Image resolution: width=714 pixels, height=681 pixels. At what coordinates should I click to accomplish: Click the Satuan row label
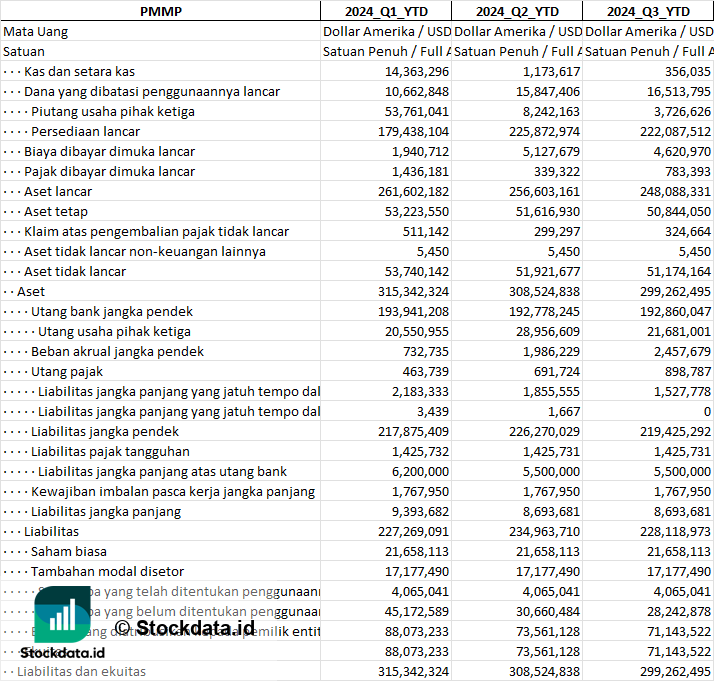(24, 51)
